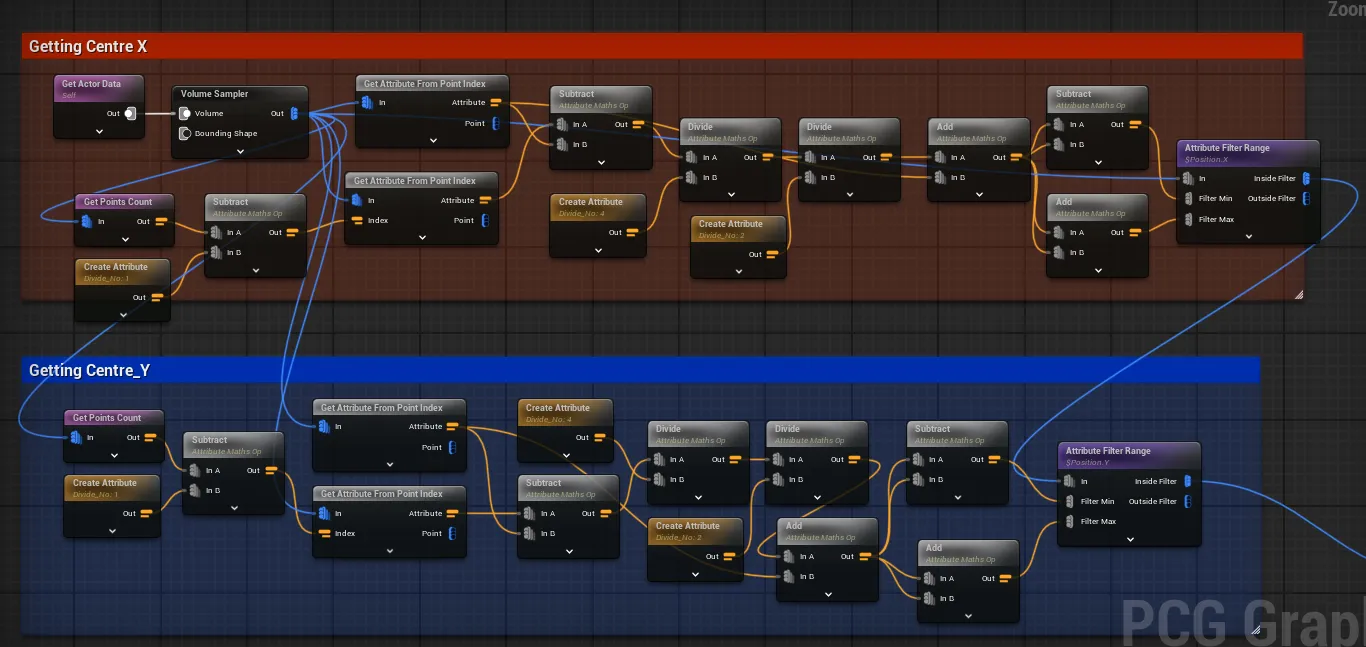Click Inside Filter pin on $Position.Y filter node

point(1188,481)
